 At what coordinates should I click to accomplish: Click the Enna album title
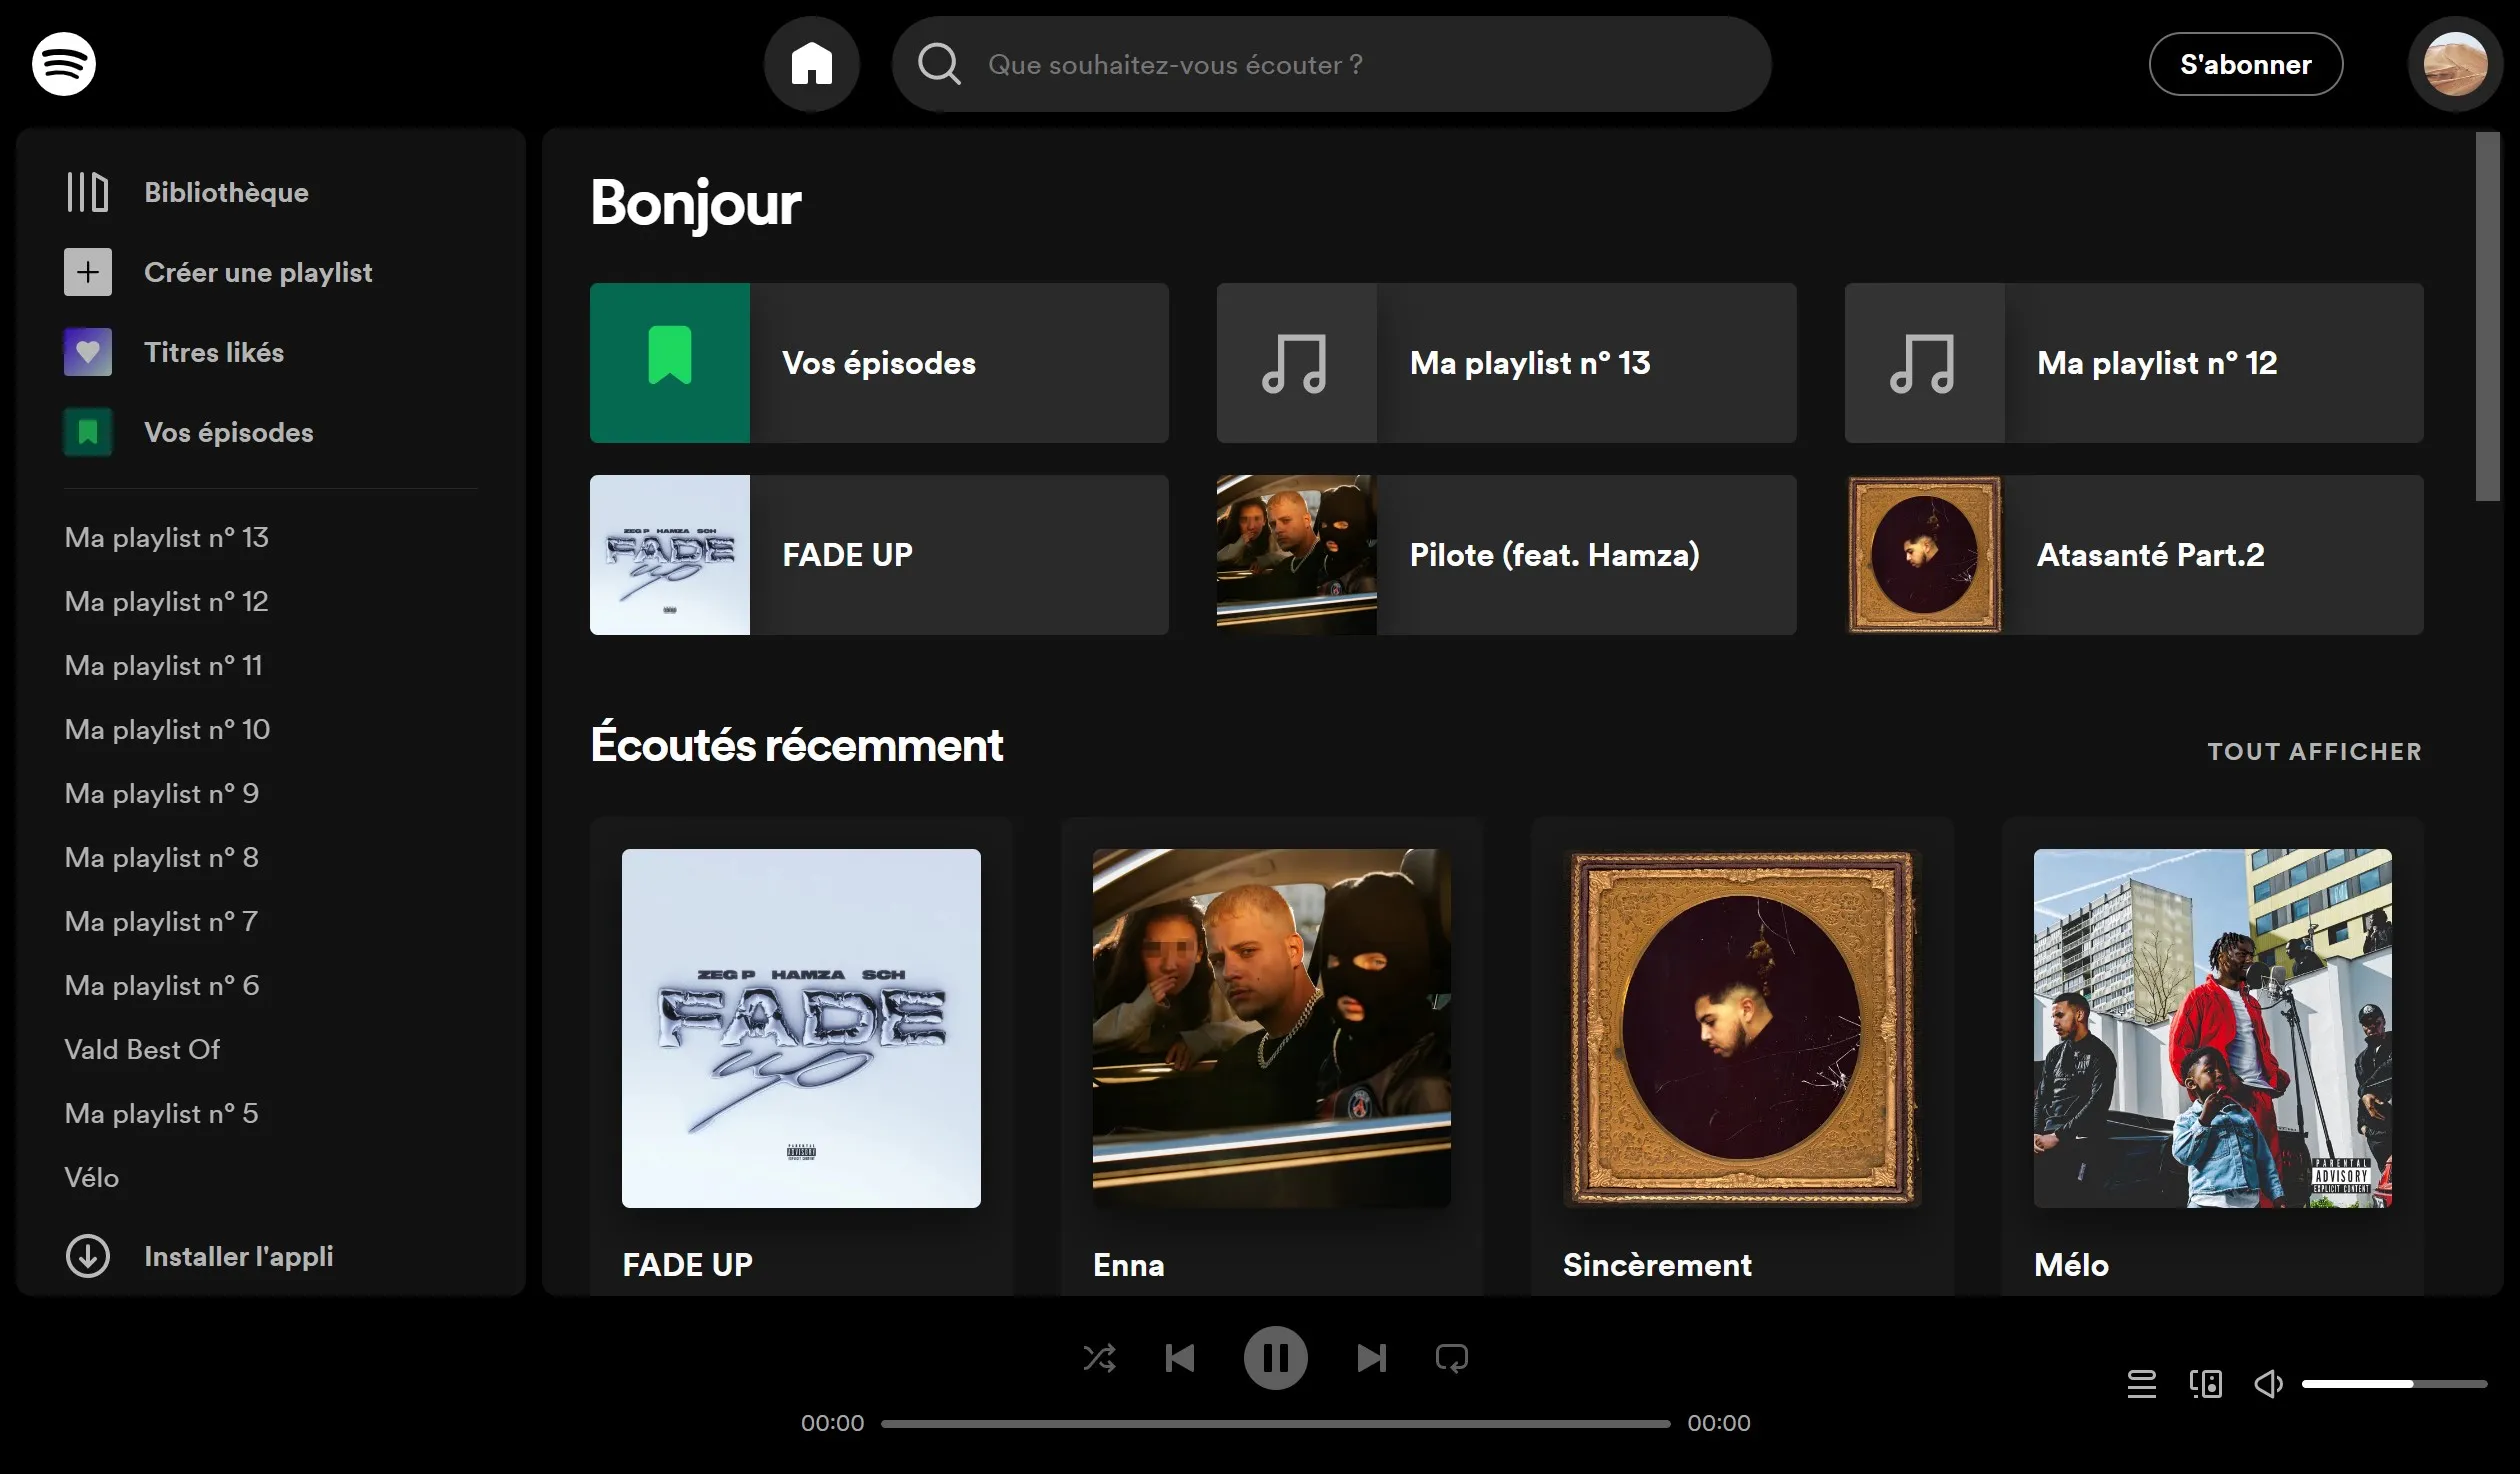click(1128, 1265)
